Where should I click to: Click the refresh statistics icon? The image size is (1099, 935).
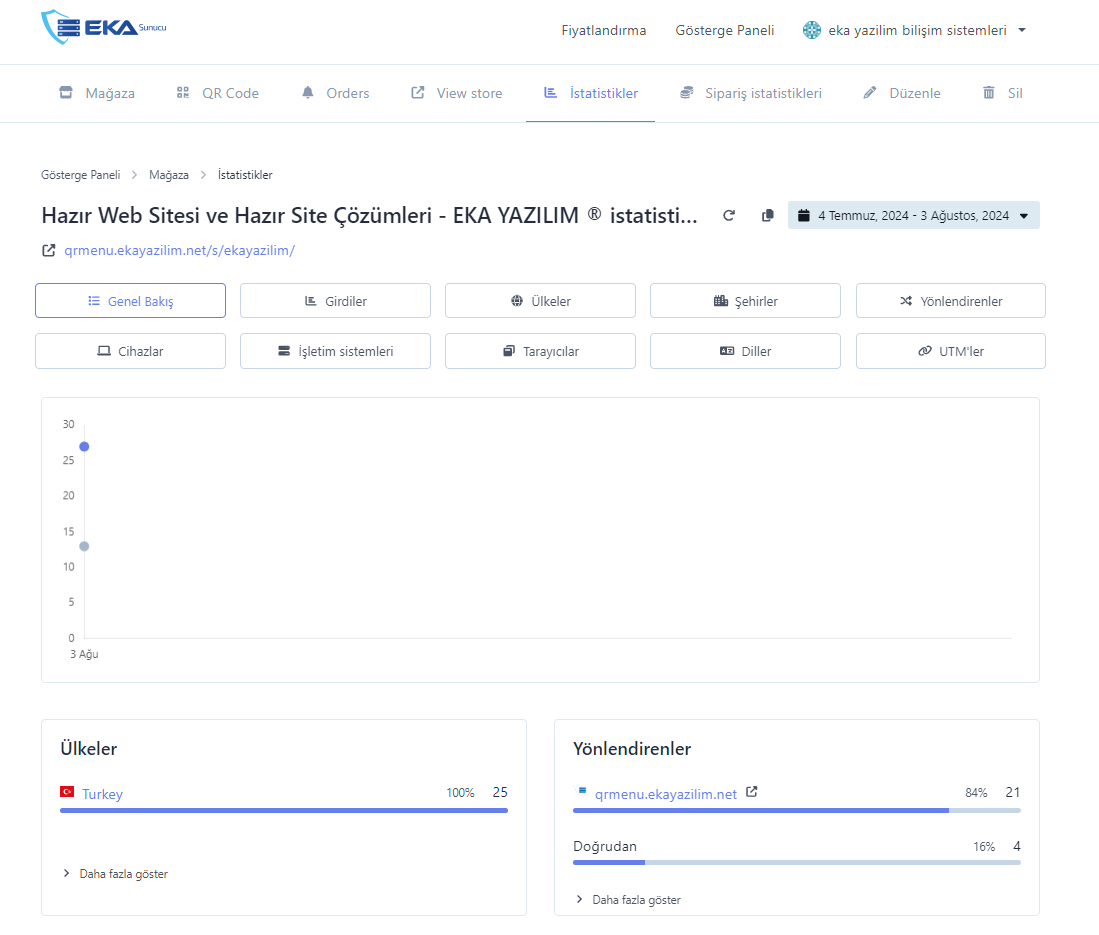[729, 215]
